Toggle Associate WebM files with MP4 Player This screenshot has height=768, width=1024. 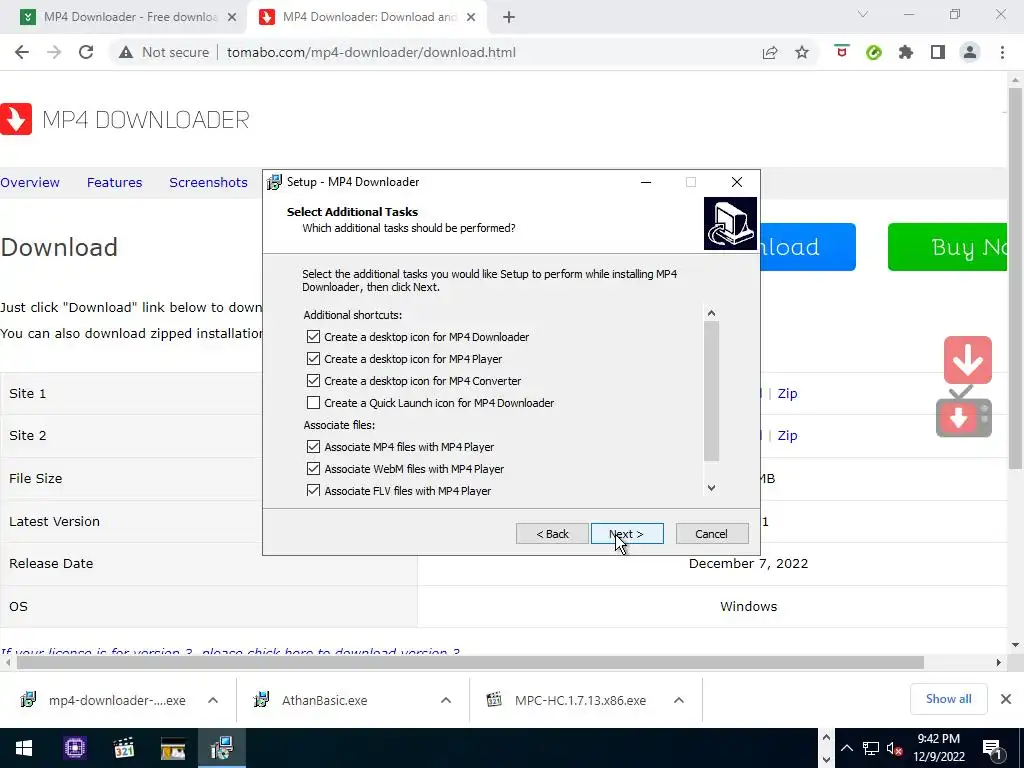tap(313, 469)
